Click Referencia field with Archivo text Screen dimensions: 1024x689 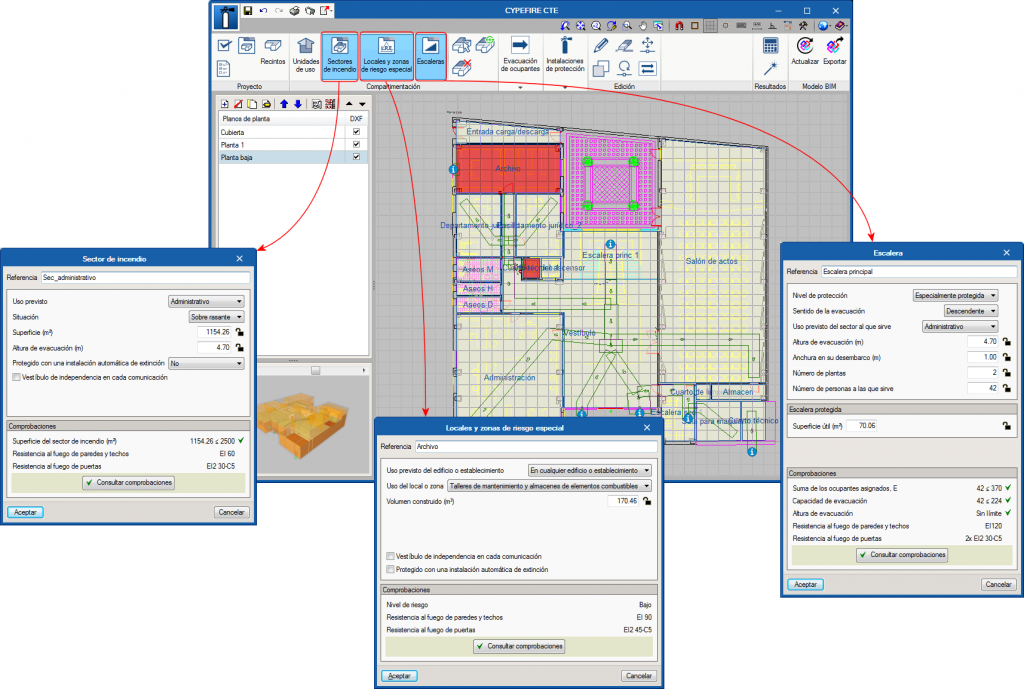click(x=536, y=447)
